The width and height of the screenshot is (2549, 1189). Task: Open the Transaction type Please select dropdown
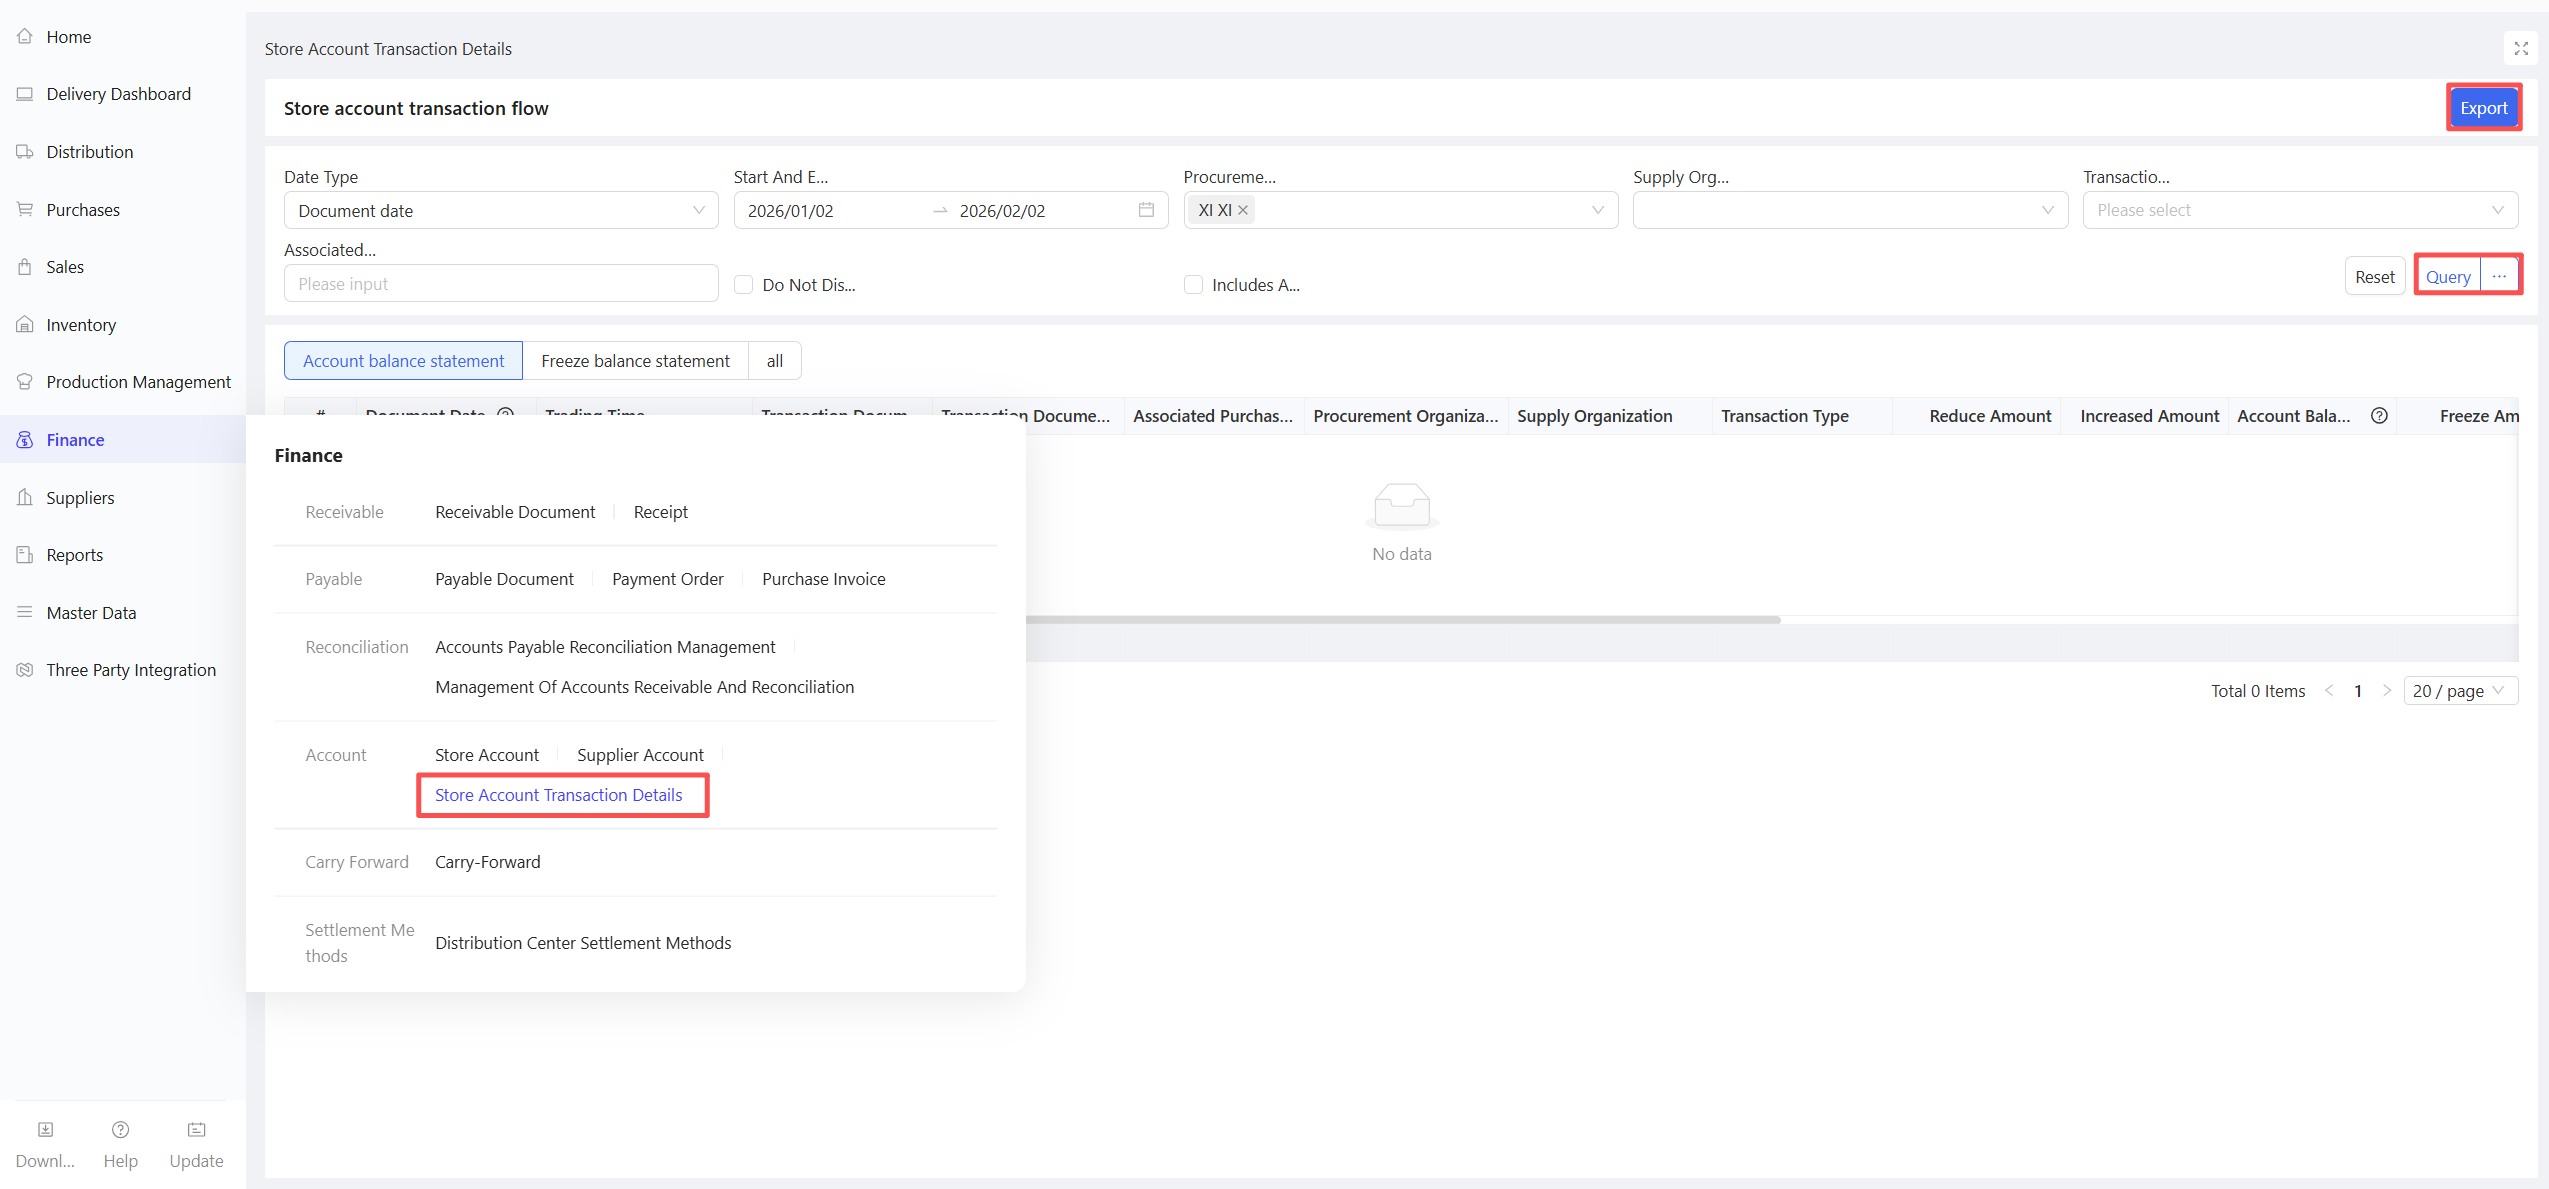coord(2299,210)
